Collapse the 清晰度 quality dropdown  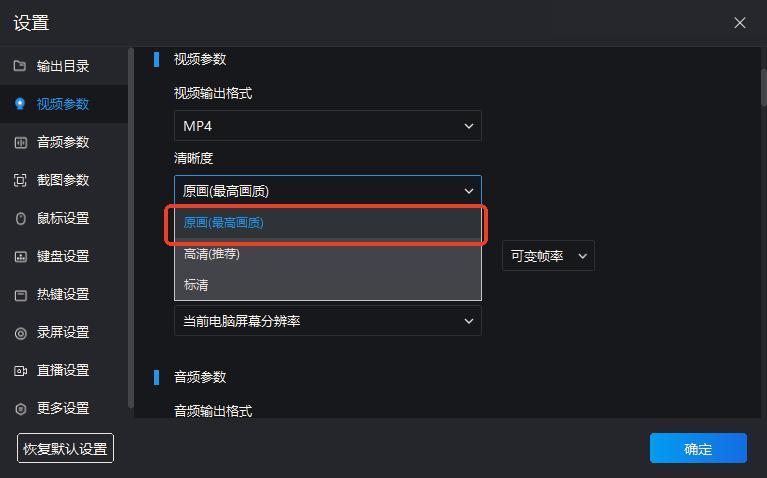point(327,191)
